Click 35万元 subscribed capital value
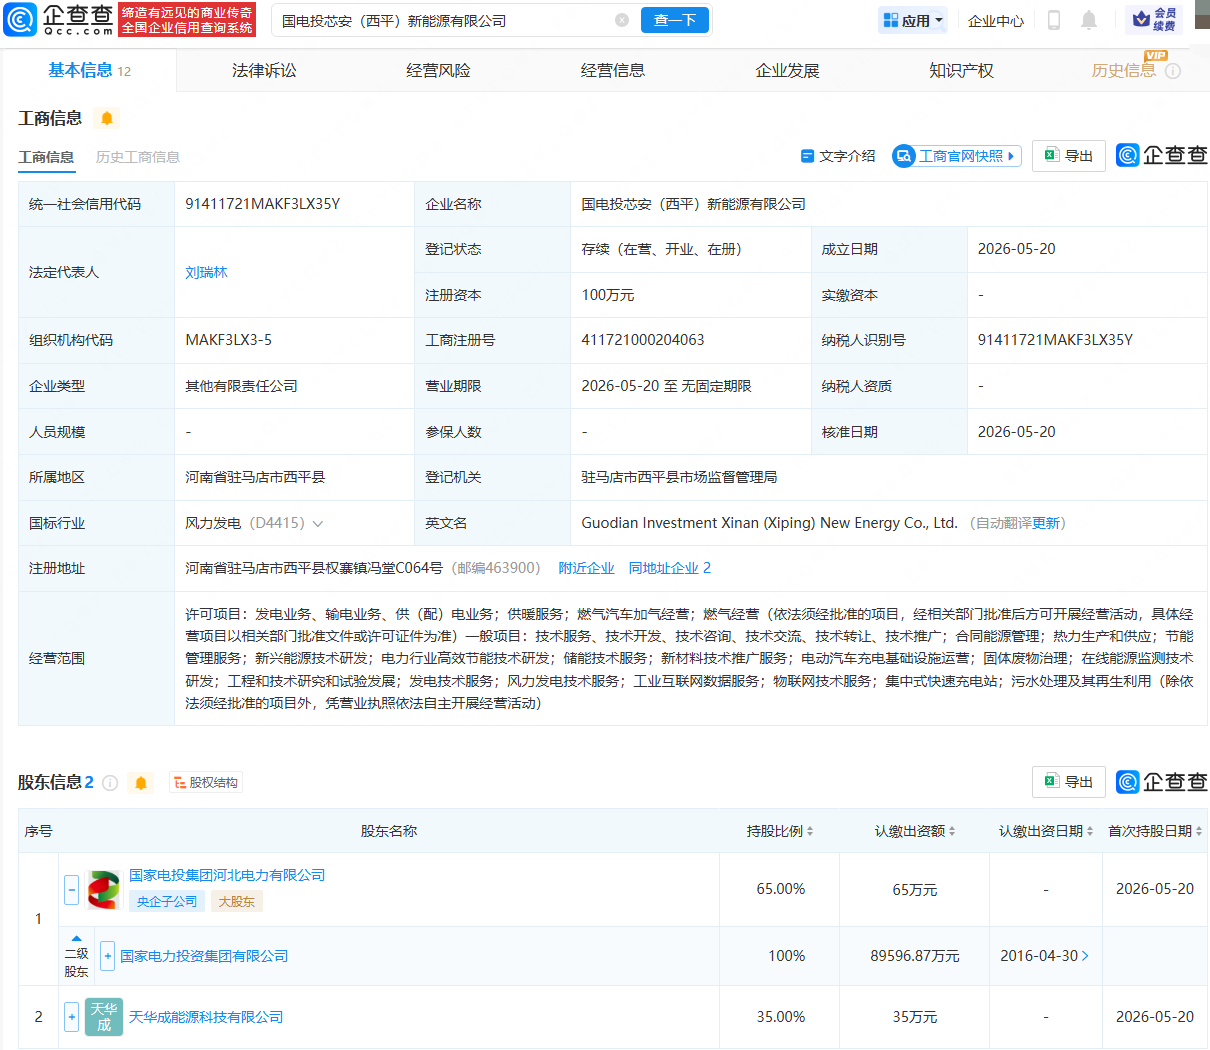Screen dimensions: 1210x1050 tap(915, 1017)
